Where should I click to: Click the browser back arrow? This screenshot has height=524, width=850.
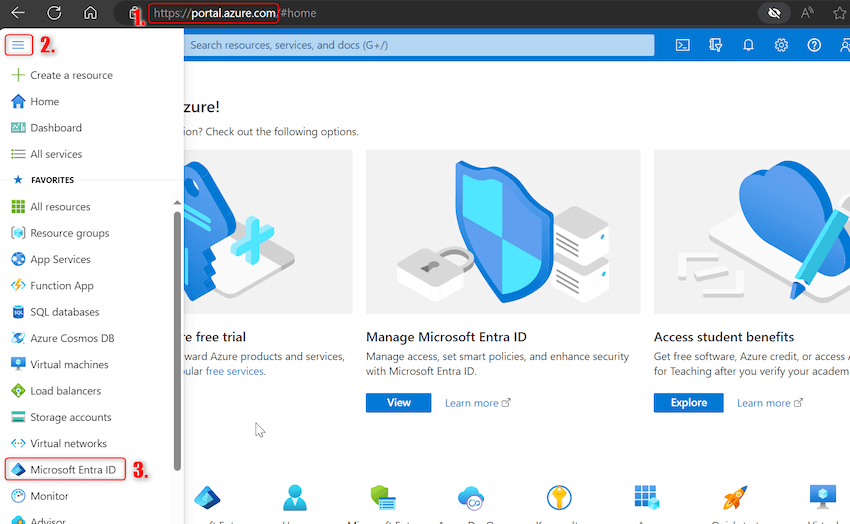coord(17,12)
